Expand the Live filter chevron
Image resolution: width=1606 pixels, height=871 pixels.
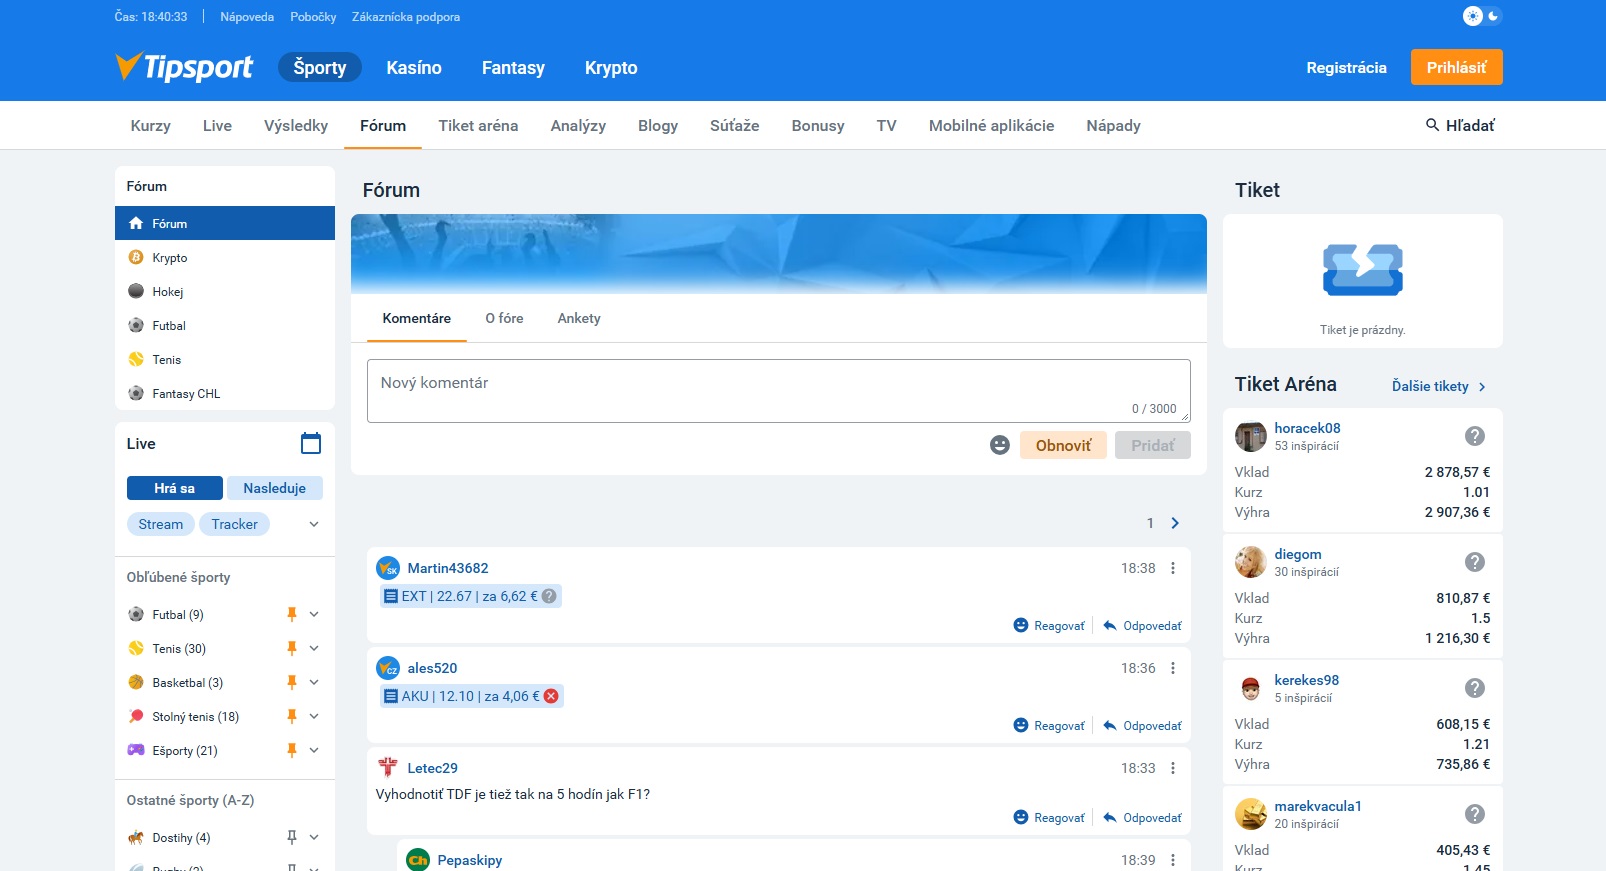pos(314,524)
